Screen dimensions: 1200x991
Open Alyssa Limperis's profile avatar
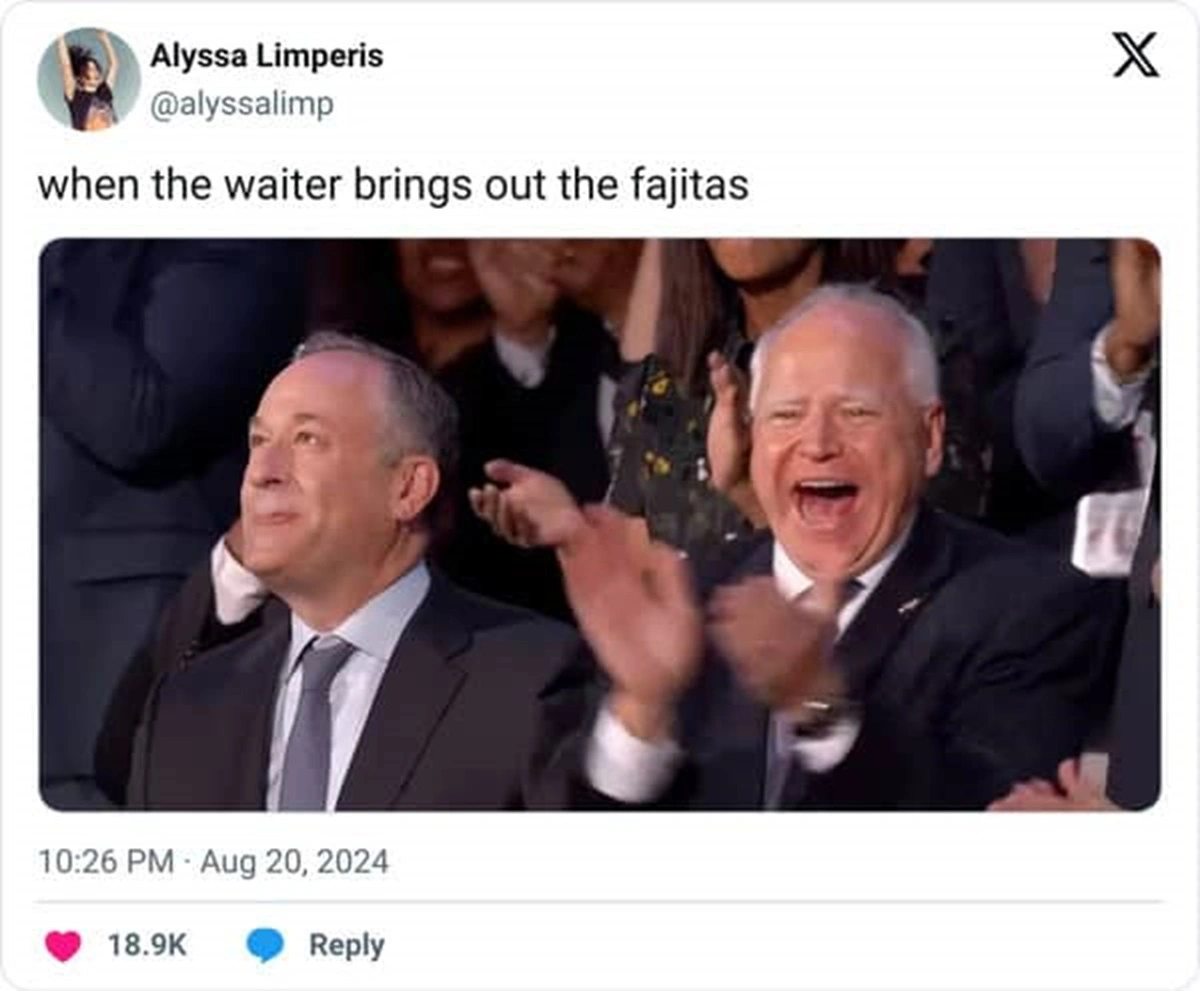tap(89, 79)
